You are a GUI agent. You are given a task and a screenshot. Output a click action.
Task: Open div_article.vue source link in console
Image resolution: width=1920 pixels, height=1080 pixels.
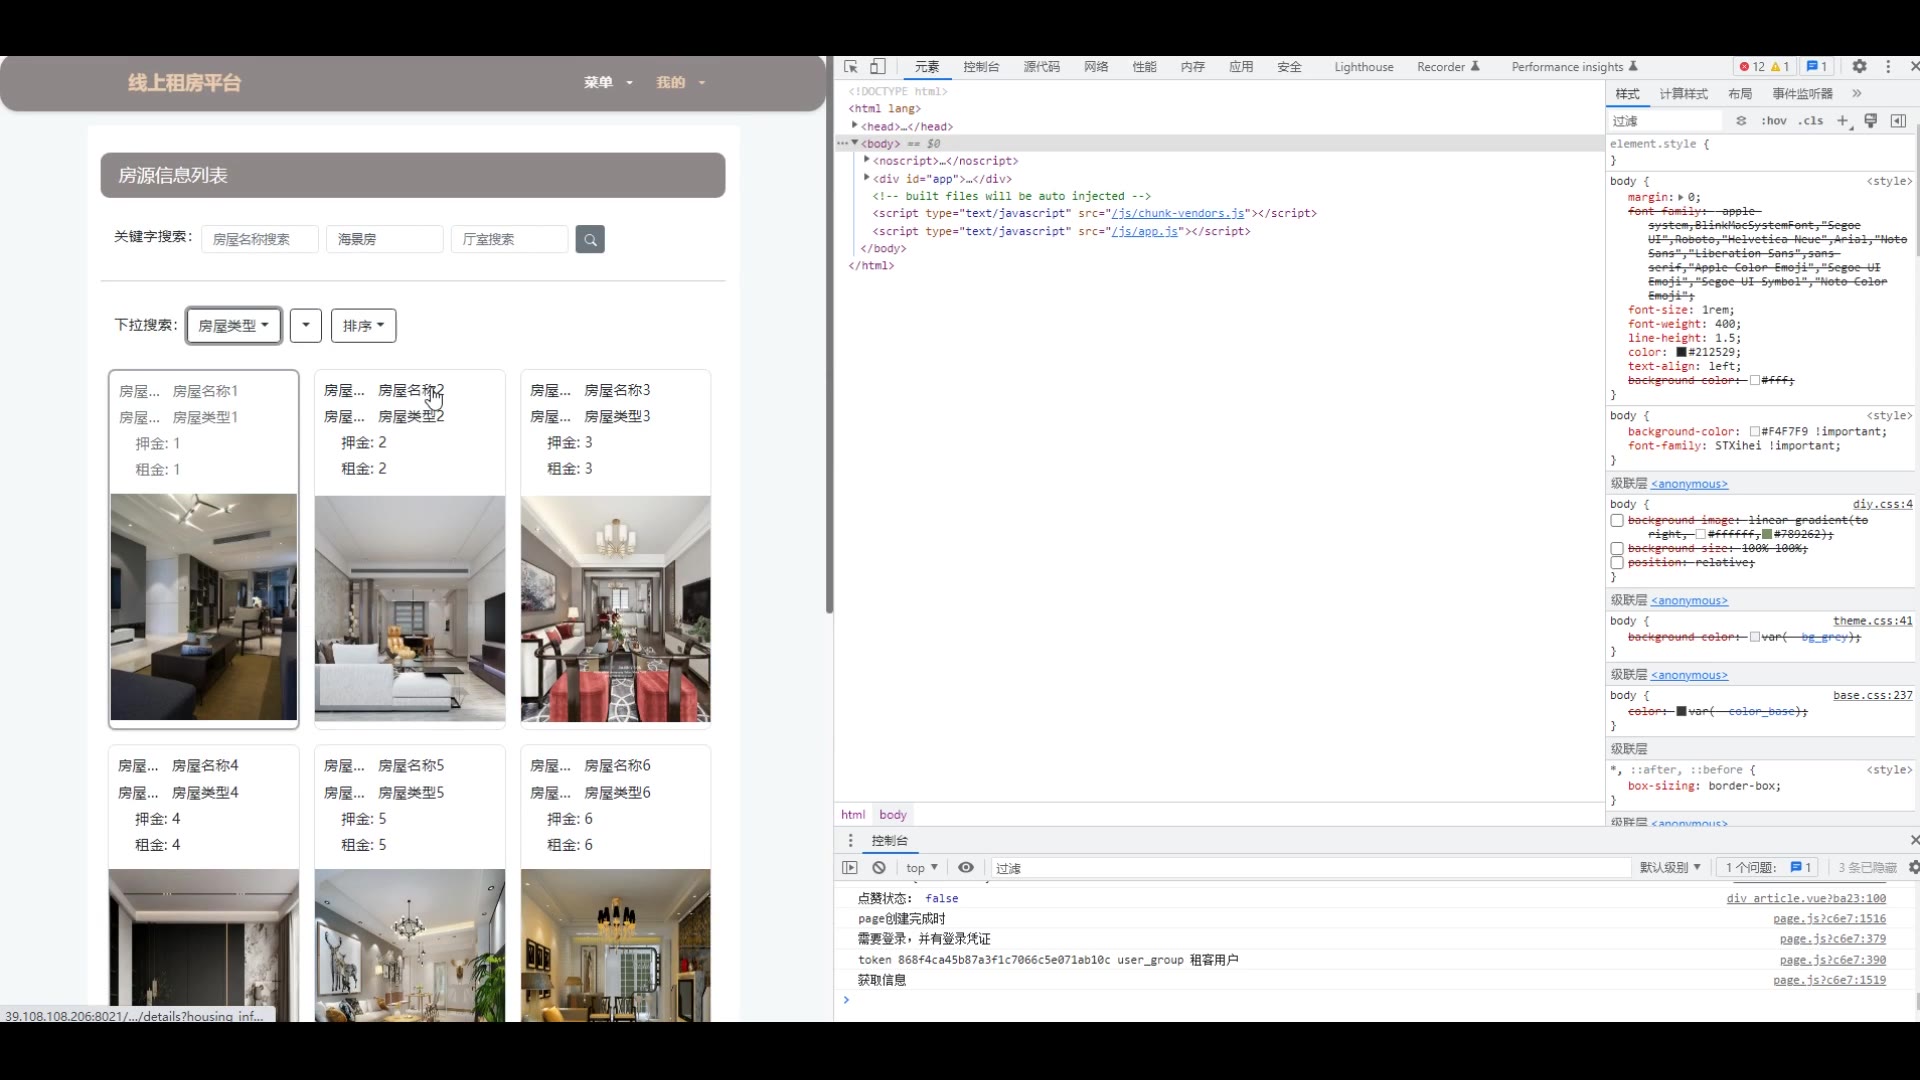(1806, 899)
